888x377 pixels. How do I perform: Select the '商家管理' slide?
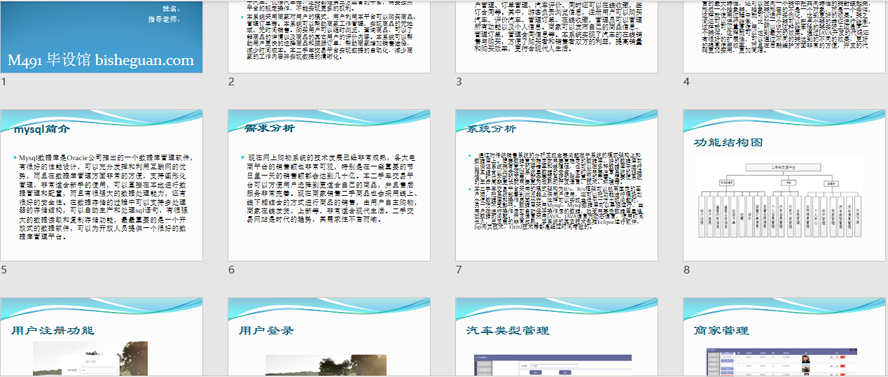coord(785,337)
